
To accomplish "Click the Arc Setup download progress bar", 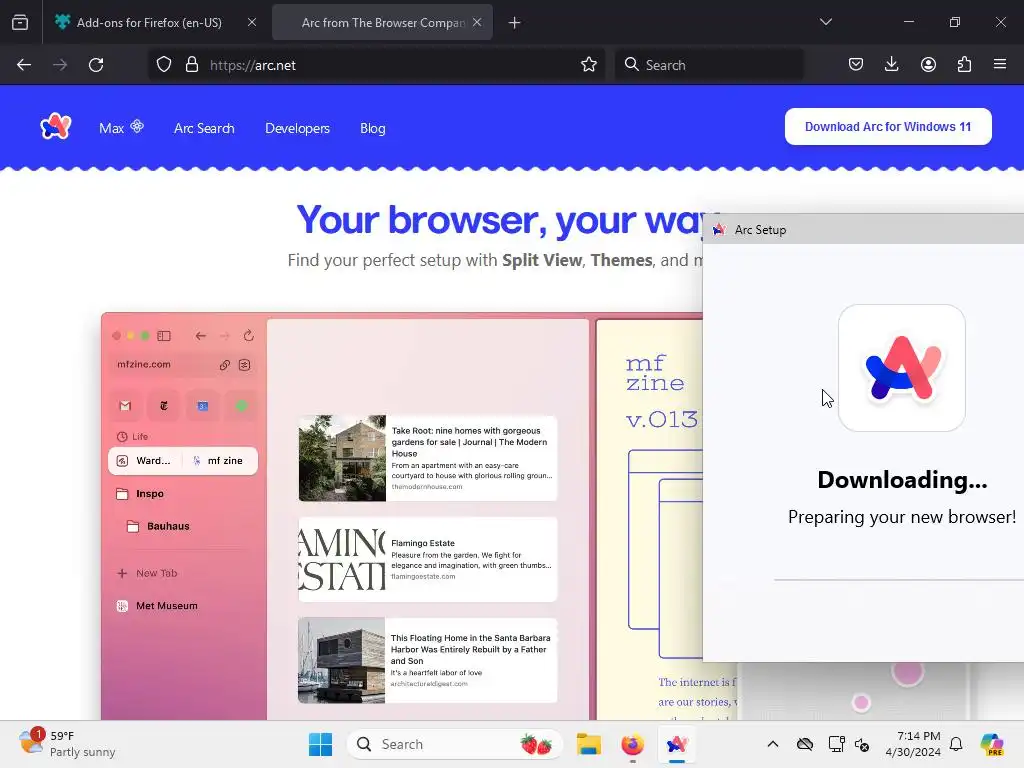I will coord(899,579).
